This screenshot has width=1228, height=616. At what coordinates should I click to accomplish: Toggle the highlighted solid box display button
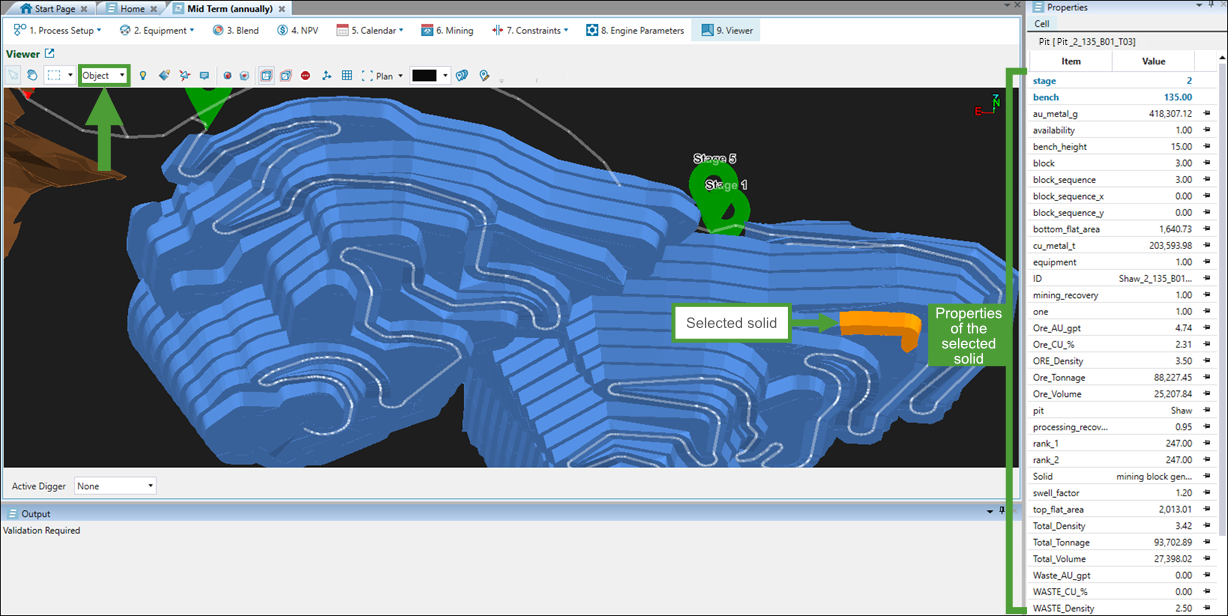tap(266, 75)
